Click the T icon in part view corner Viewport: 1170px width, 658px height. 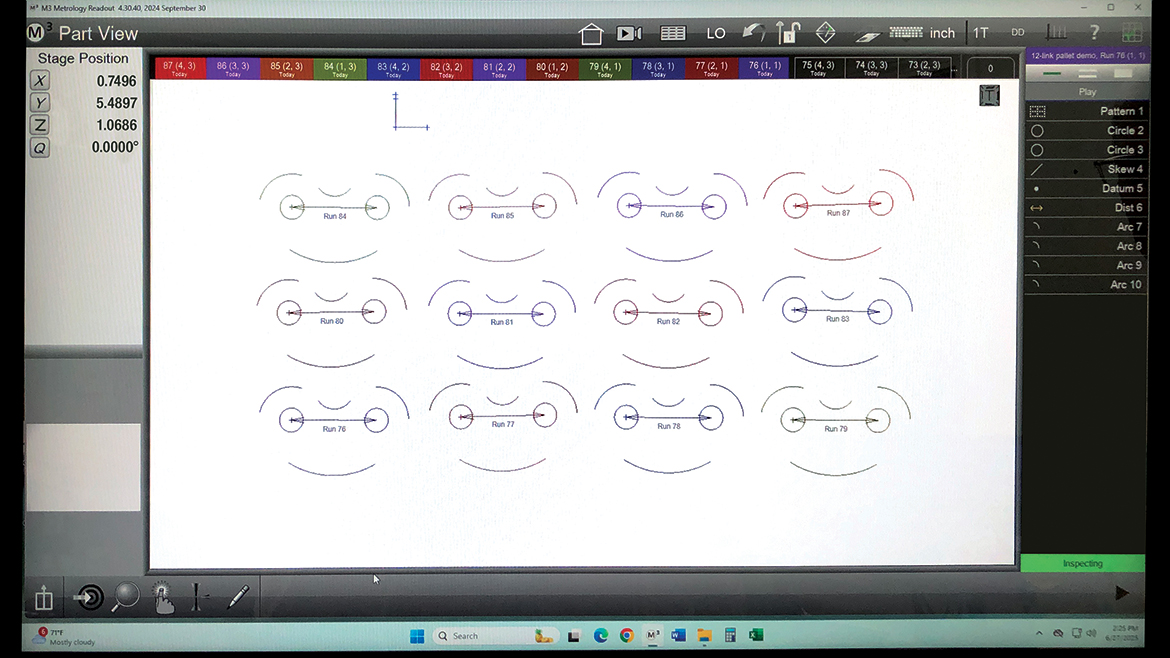coord(989,95)
